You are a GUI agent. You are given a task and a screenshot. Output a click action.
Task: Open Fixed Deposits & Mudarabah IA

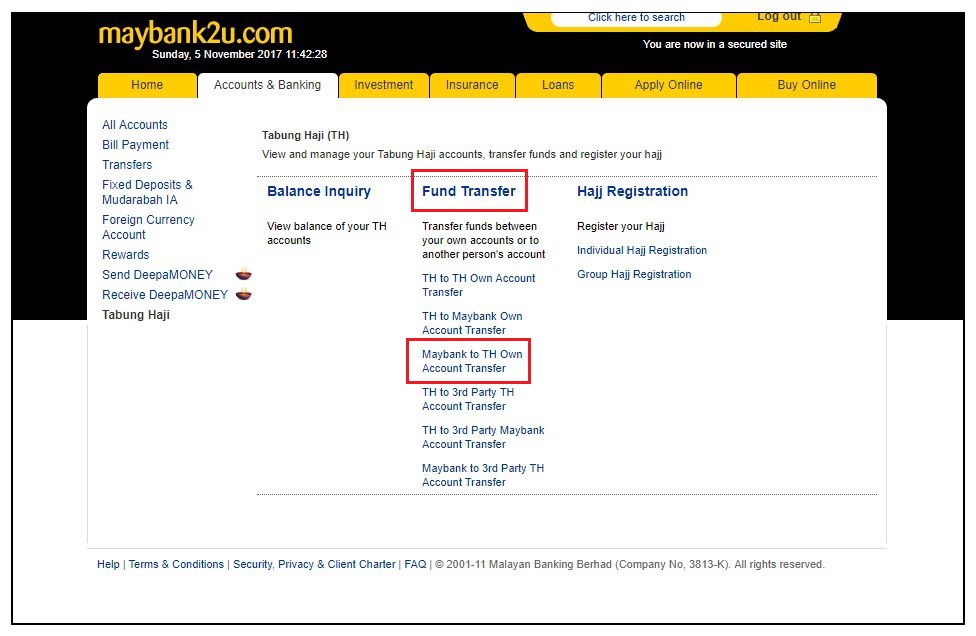click(x=148, y=192)
